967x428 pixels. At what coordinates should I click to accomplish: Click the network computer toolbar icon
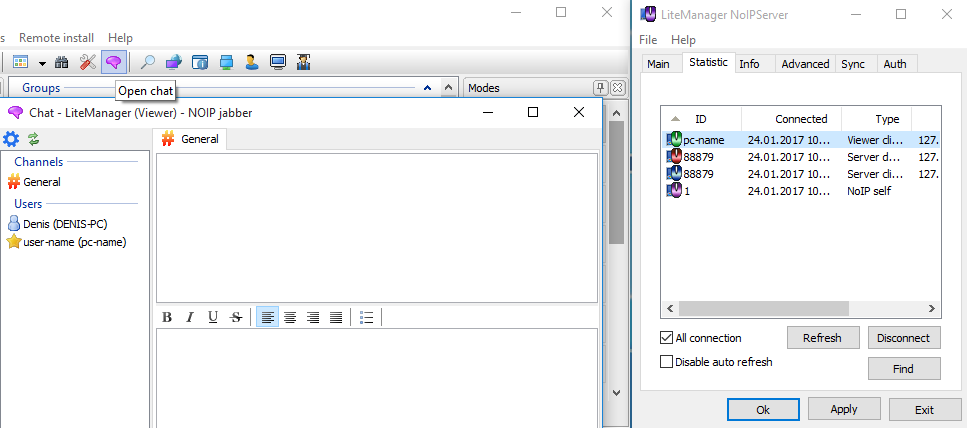226,62
